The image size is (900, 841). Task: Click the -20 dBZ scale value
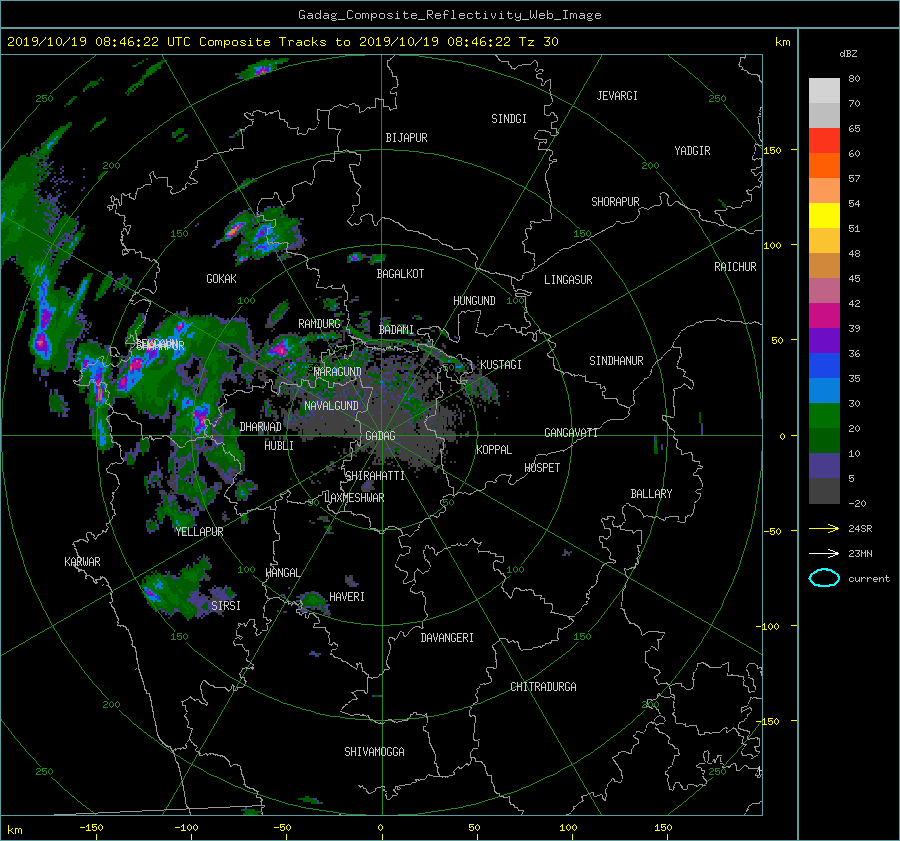[x=857, y=503]
